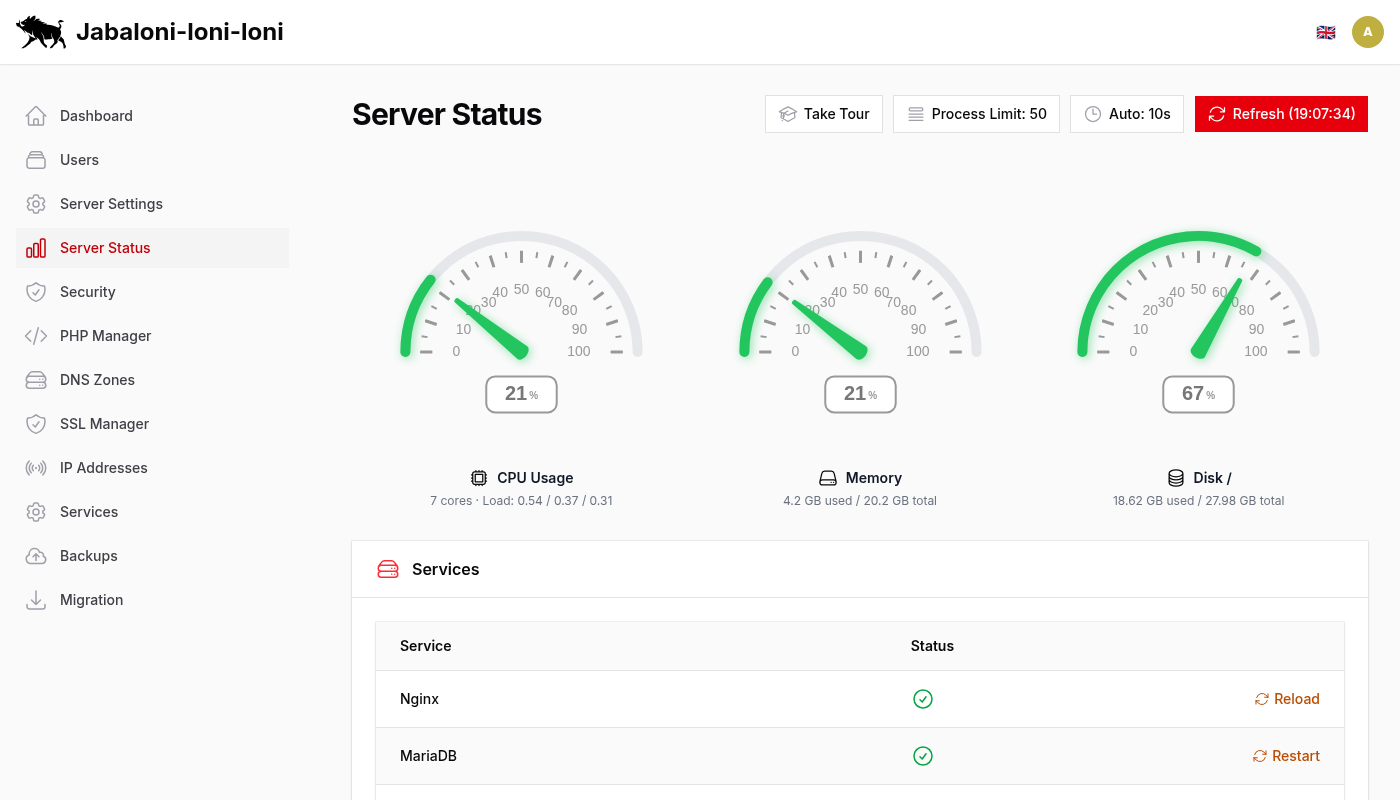Viewport: 1400px width, 800px height.
Task: Toggle auto-refresh via the Auto: 10s control
Action: (1127, 113)
